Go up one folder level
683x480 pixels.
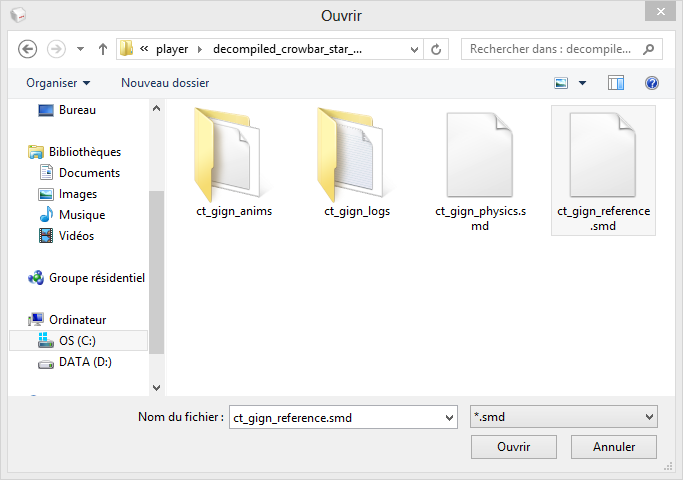pyautogui.click(x=103, y=49)
